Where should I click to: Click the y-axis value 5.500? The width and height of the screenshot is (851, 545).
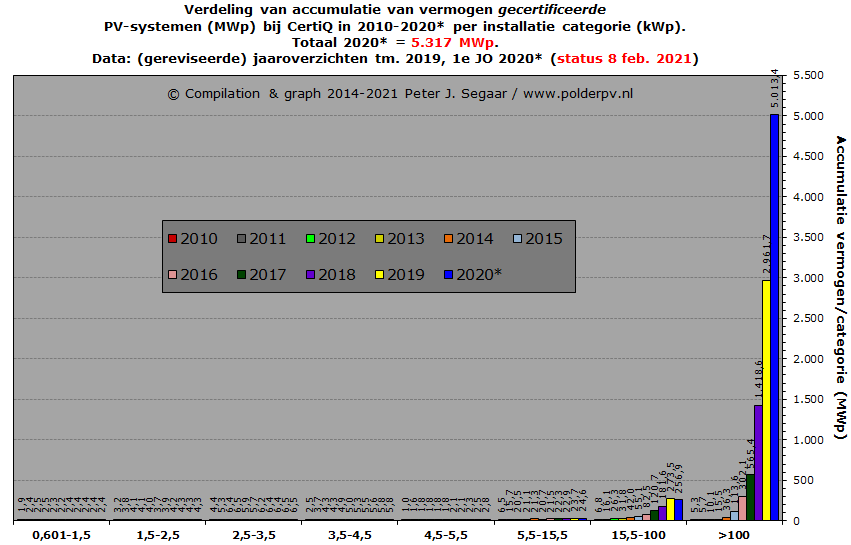click(x=808, y=75)
